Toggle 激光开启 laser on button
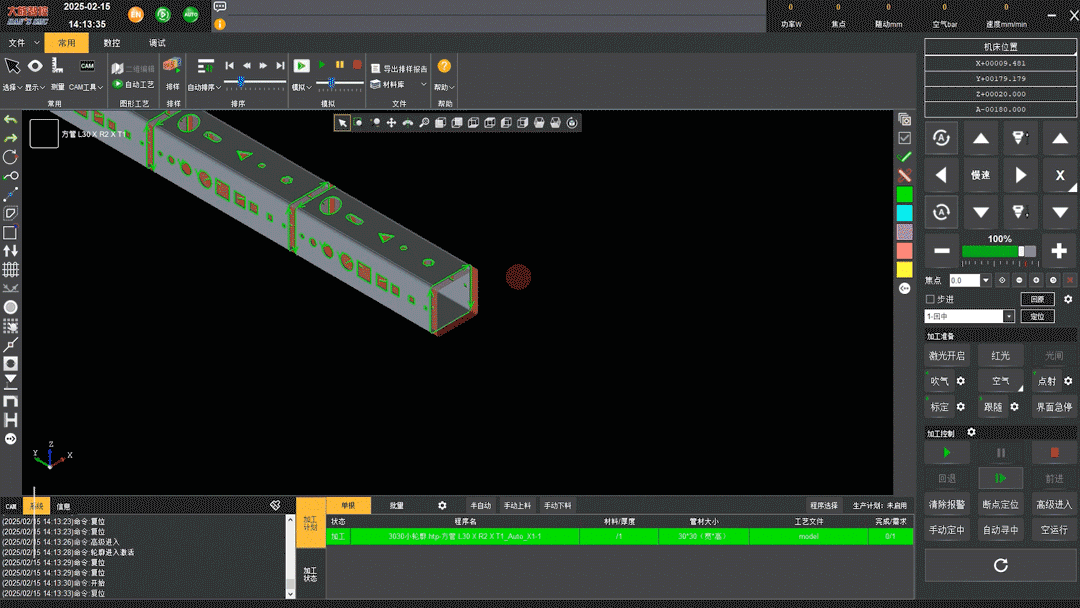This screenshot has height=608, width=1080. (x=946, y=355)
